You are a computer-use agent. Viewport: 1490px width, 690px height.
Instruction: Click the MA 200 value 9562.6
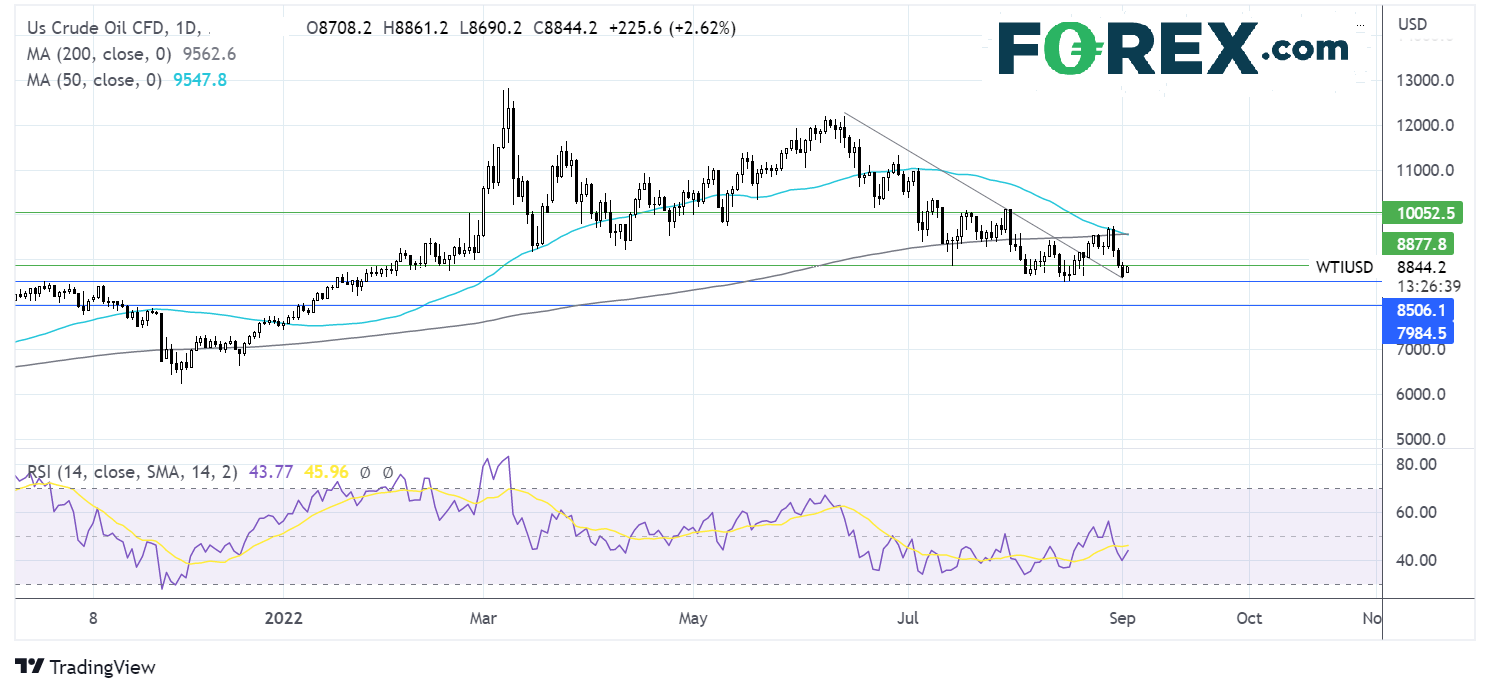pyautogui.click(x=207, y=54)
